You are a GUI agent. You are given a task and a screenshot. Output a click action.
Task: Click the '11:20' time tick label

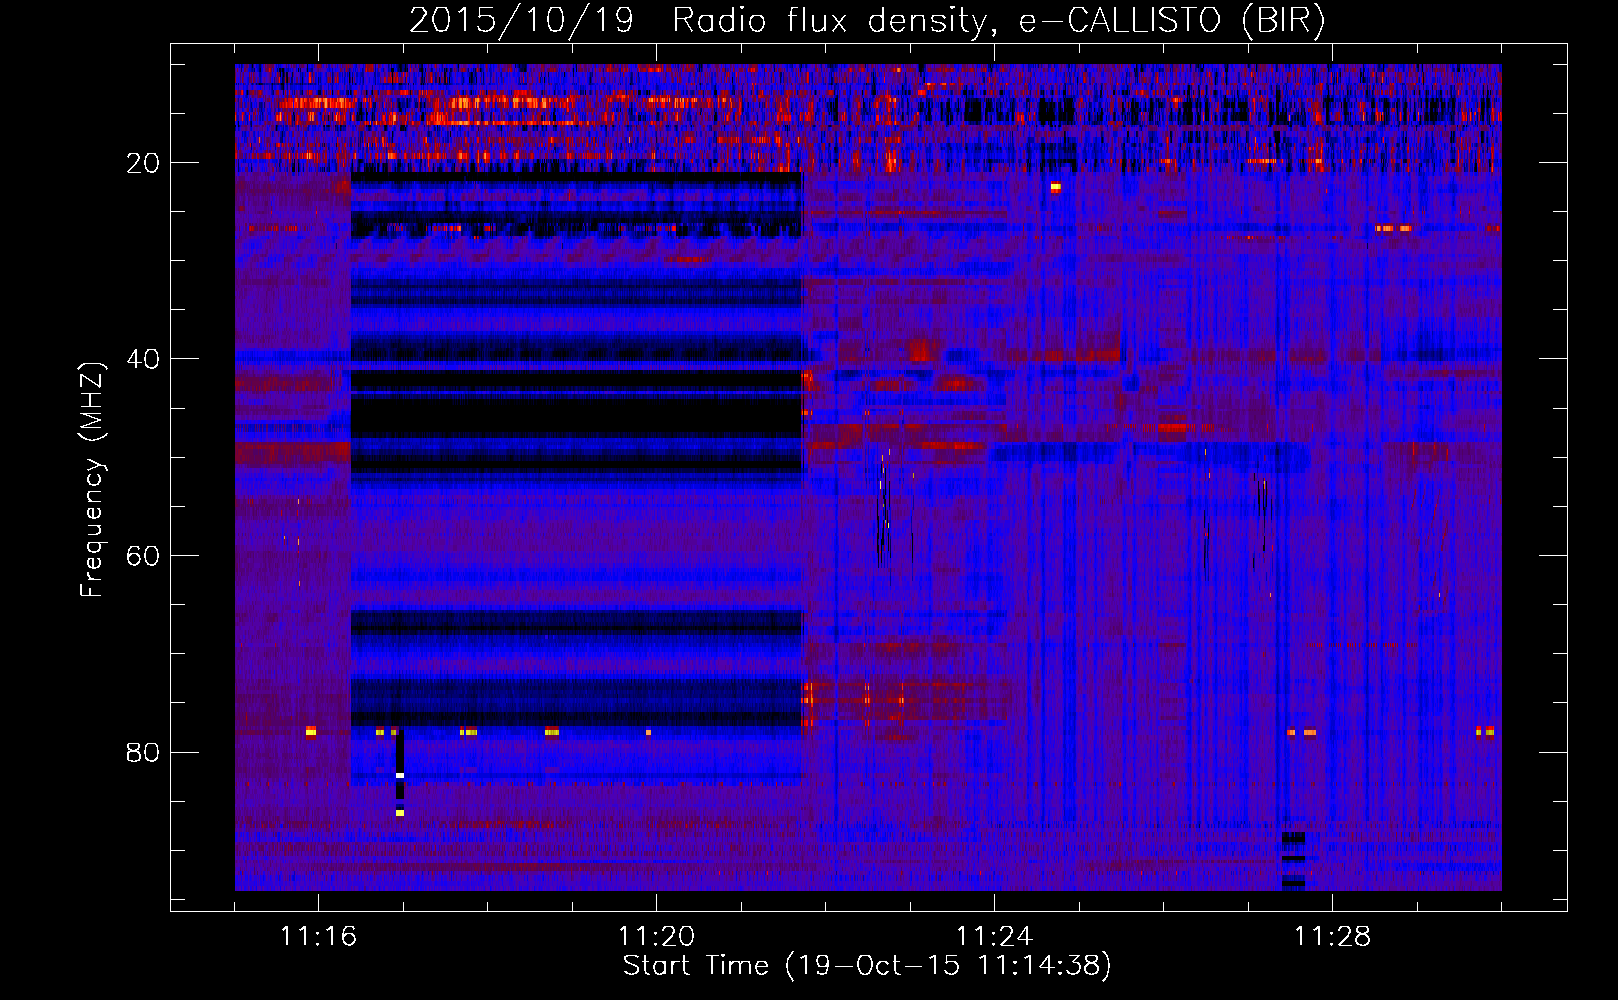[x=656, y=936]
